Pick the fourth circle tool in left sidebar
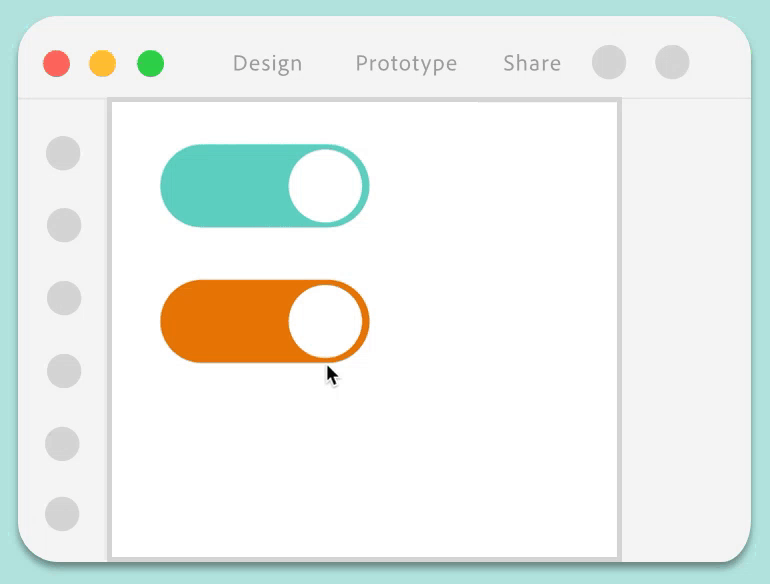The height and width of the screenshot is (584, 770). [64, 370]
